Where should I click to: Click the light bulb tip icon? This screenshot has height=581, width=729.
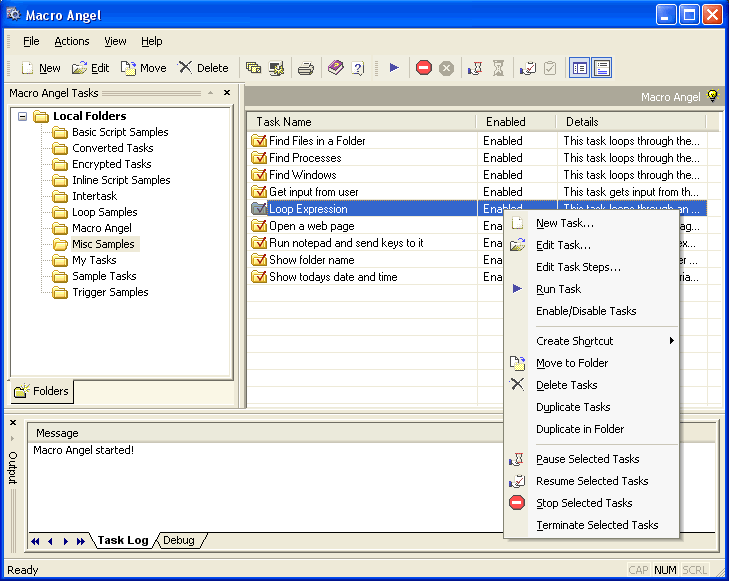[x=713, y=96]
